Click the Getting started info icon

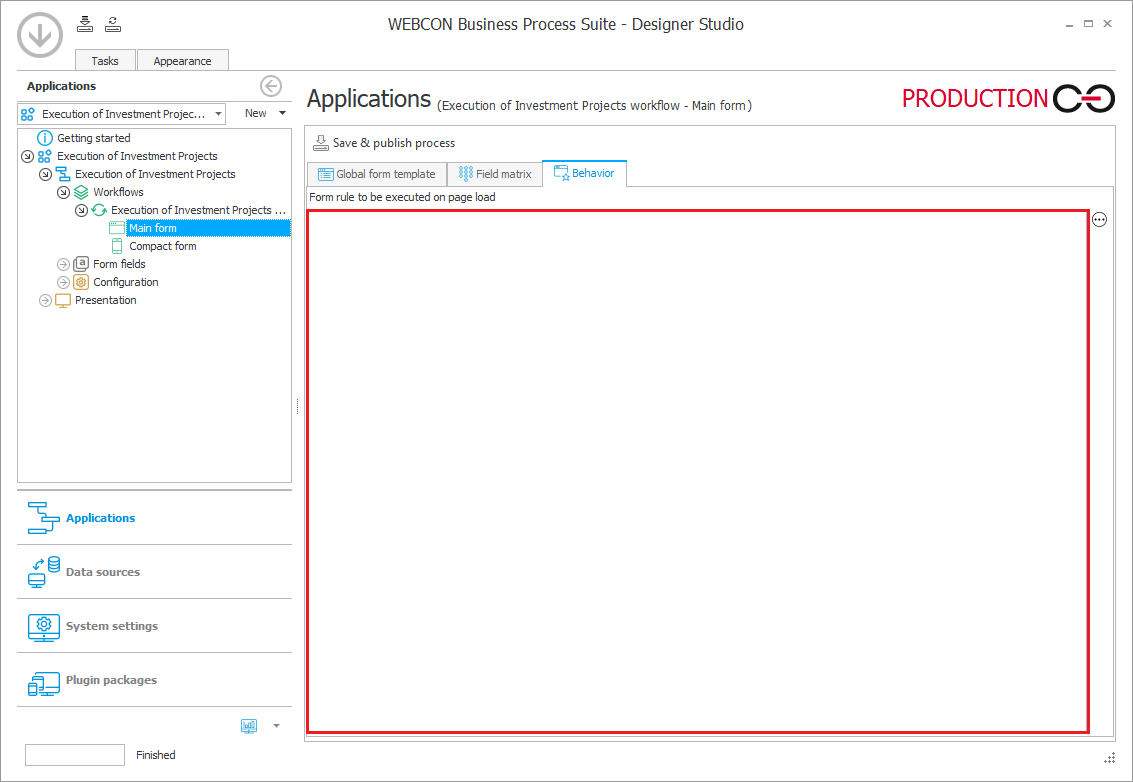pos(45,137)
